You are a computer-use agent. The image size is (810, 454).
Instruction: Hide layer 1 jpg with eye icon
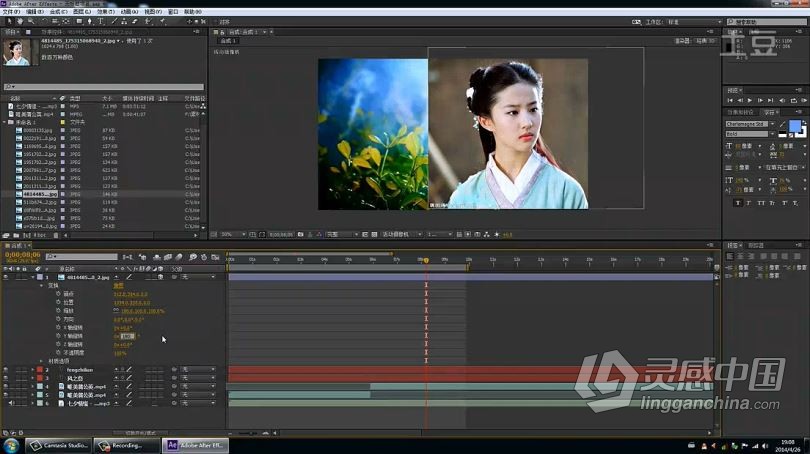6,277
